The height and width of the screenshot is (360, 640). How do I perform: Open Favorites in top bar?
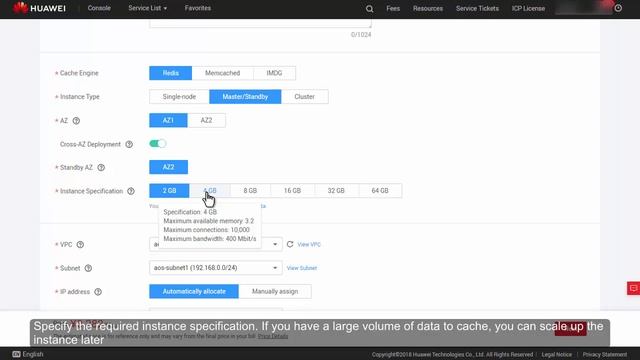pyautogui.click(x=198, y=8)
